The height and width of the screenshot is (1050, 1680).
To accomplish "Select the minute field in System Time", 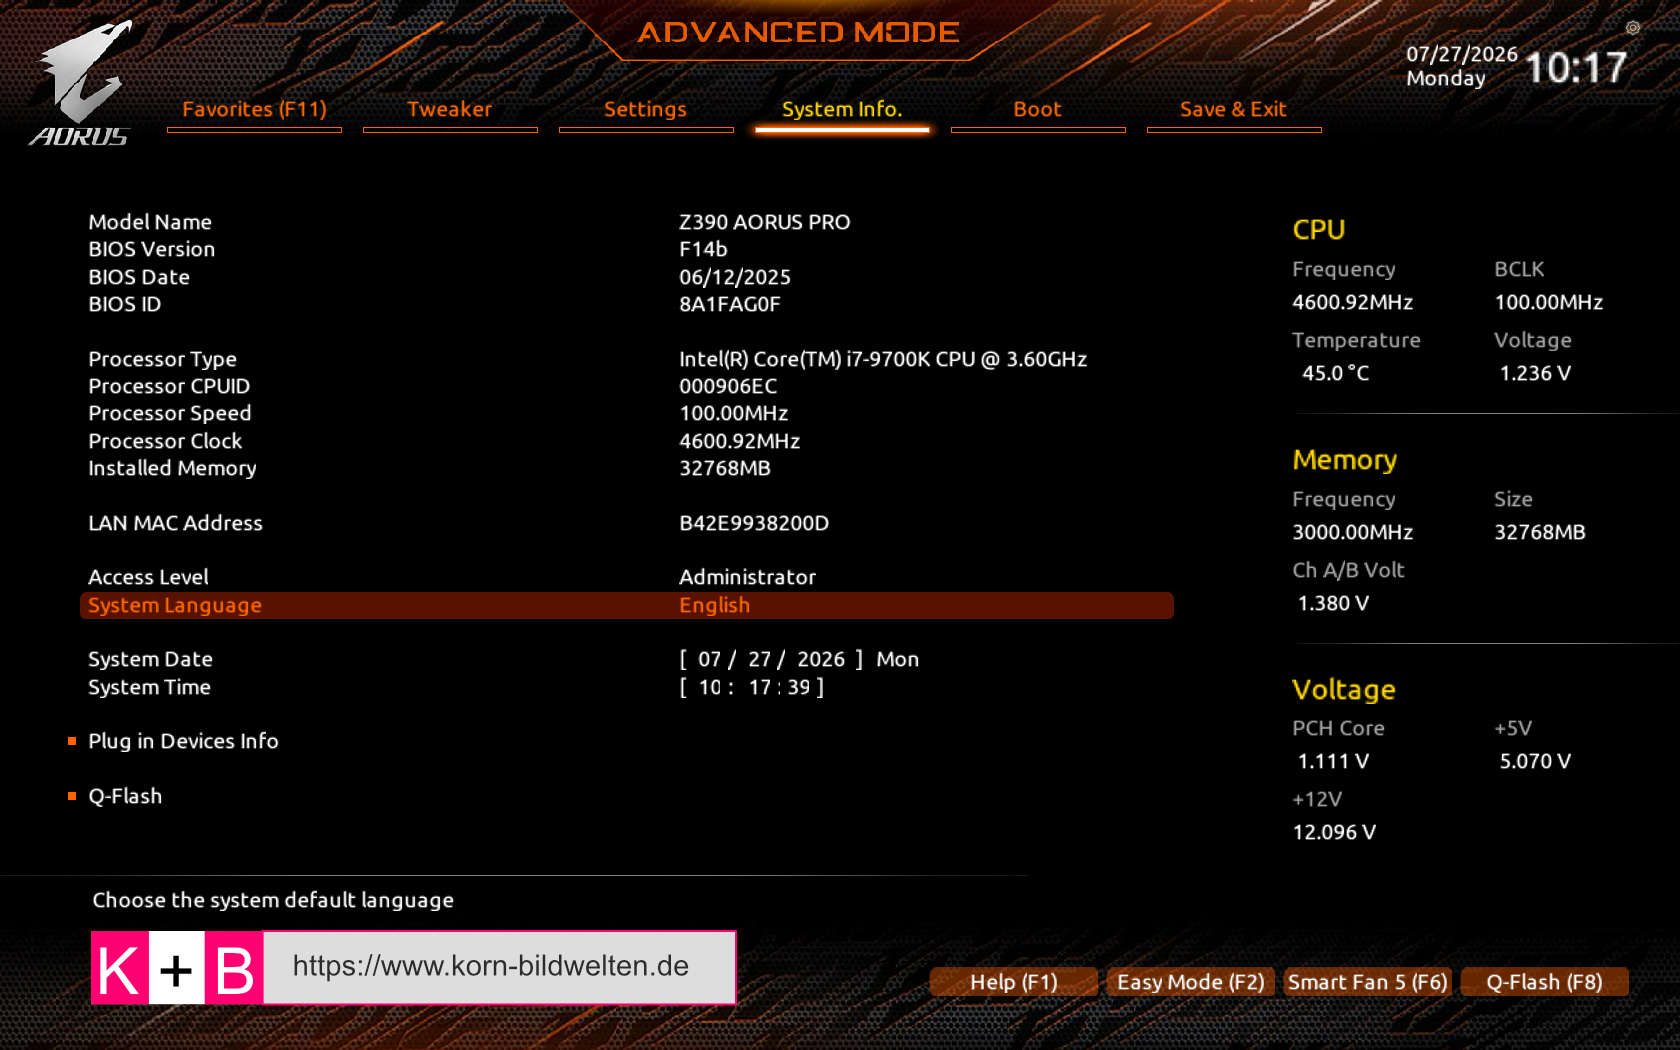I will [x=760, y=687].
